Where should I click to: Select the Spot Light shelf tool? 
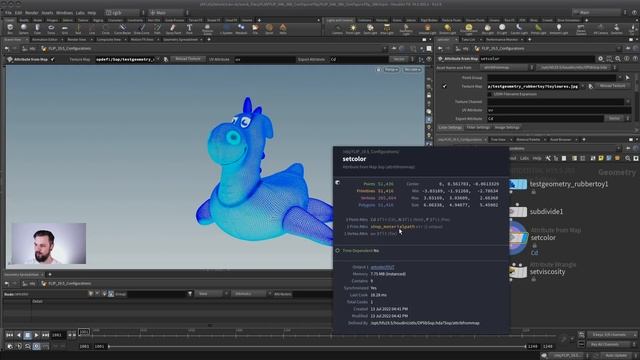click(370, 29)
